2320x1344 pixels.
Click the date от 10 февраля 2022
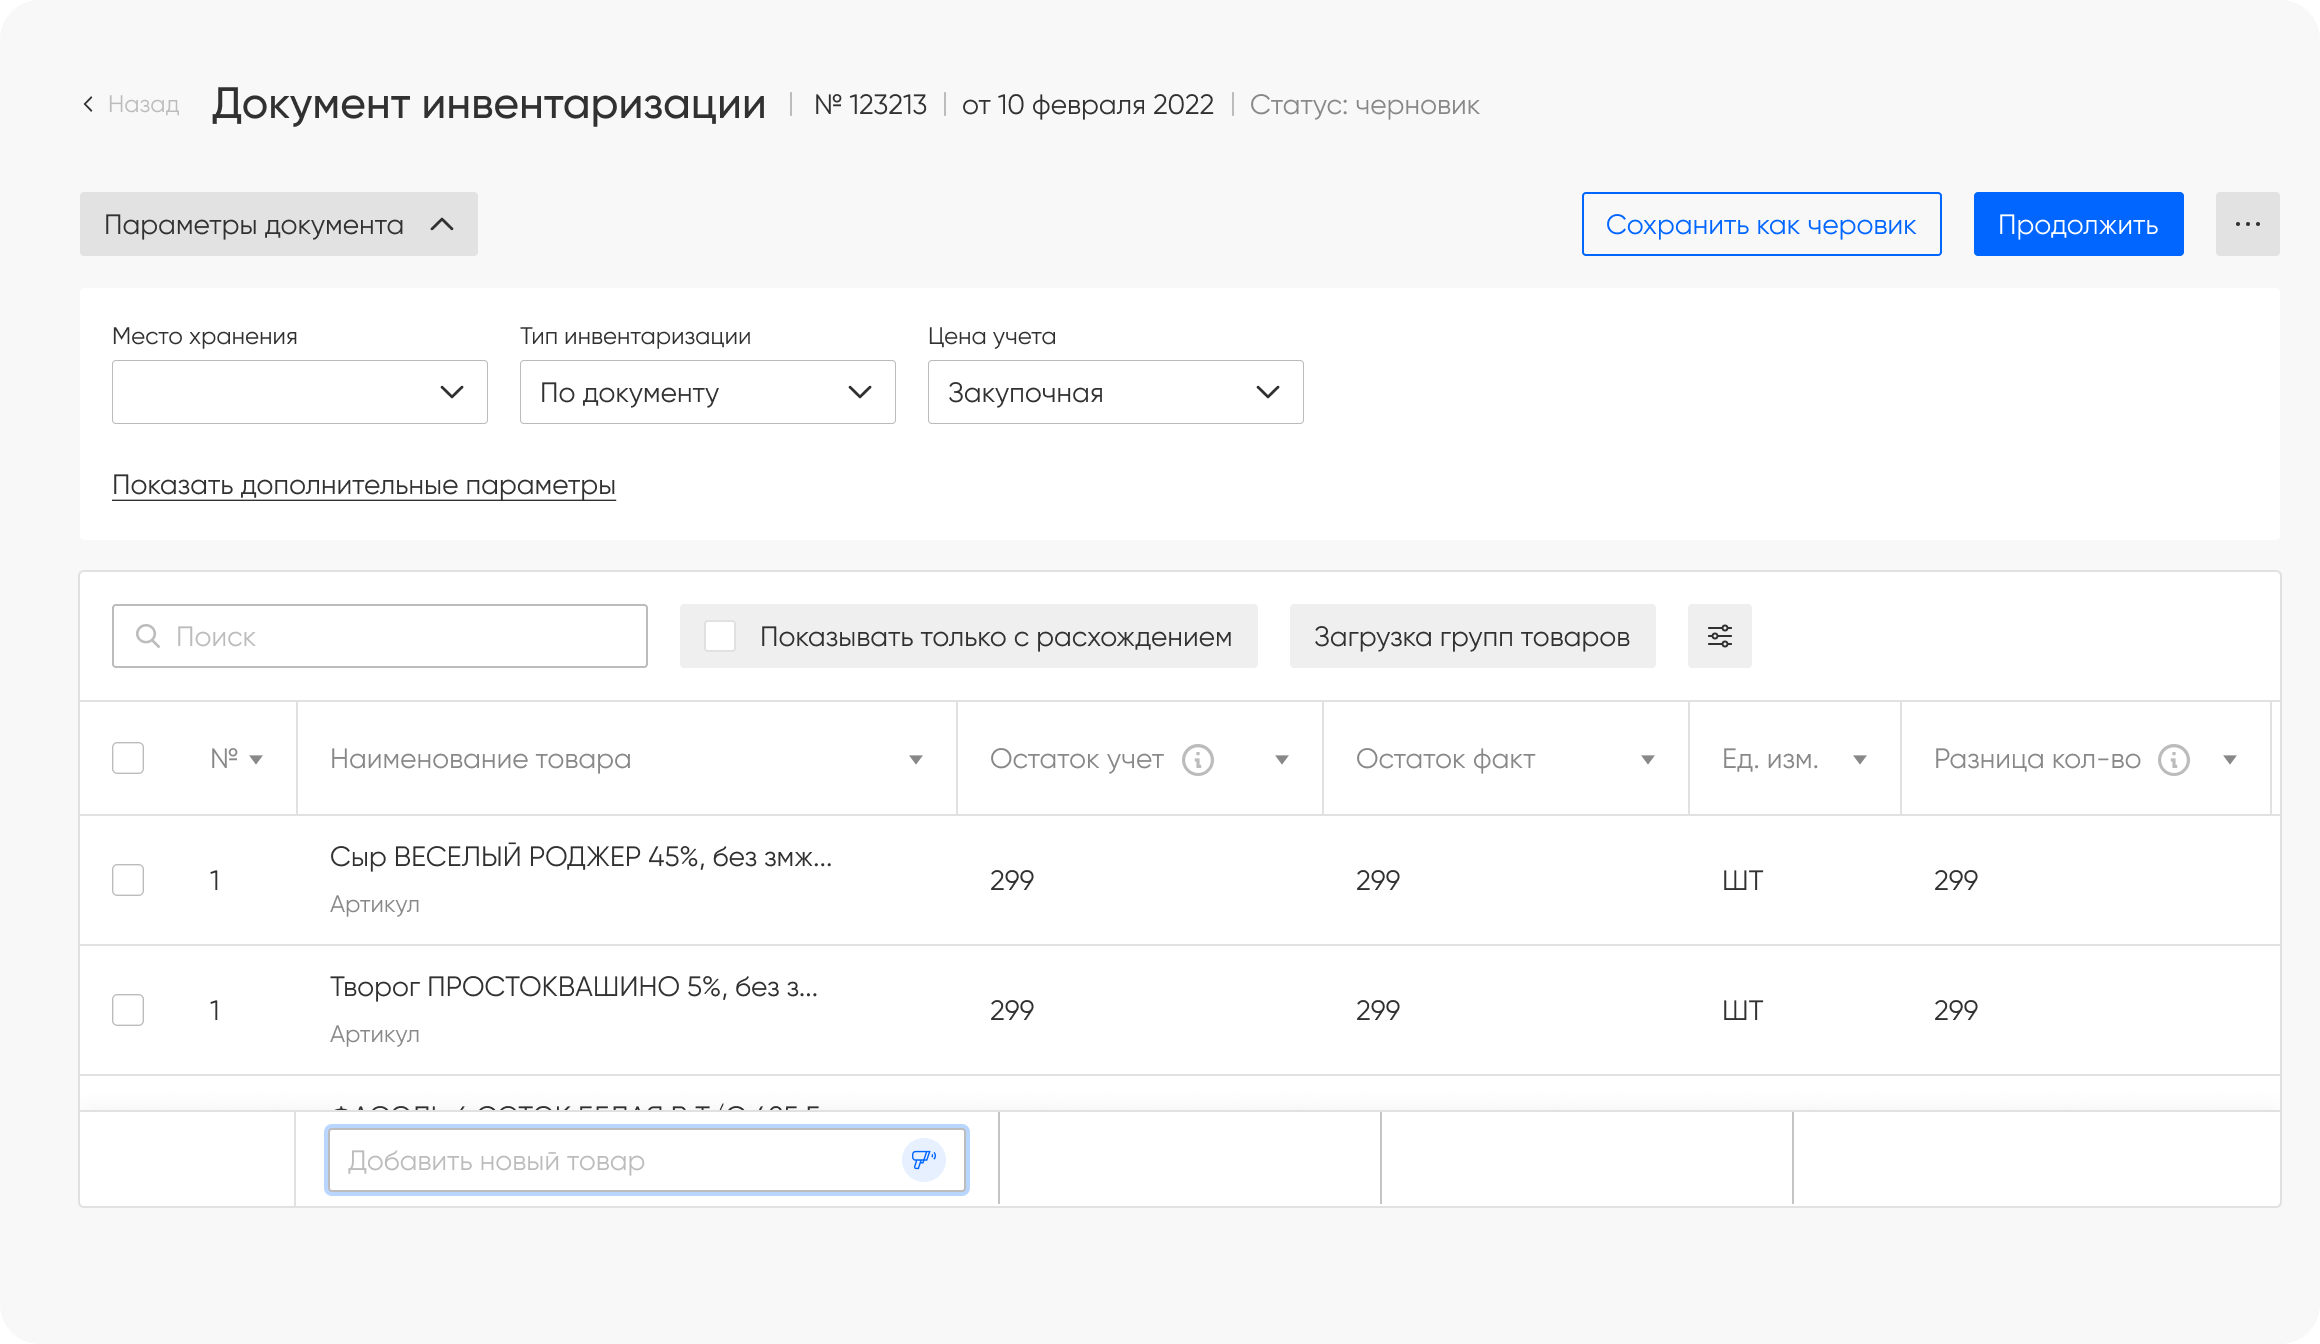[1088, 104]
